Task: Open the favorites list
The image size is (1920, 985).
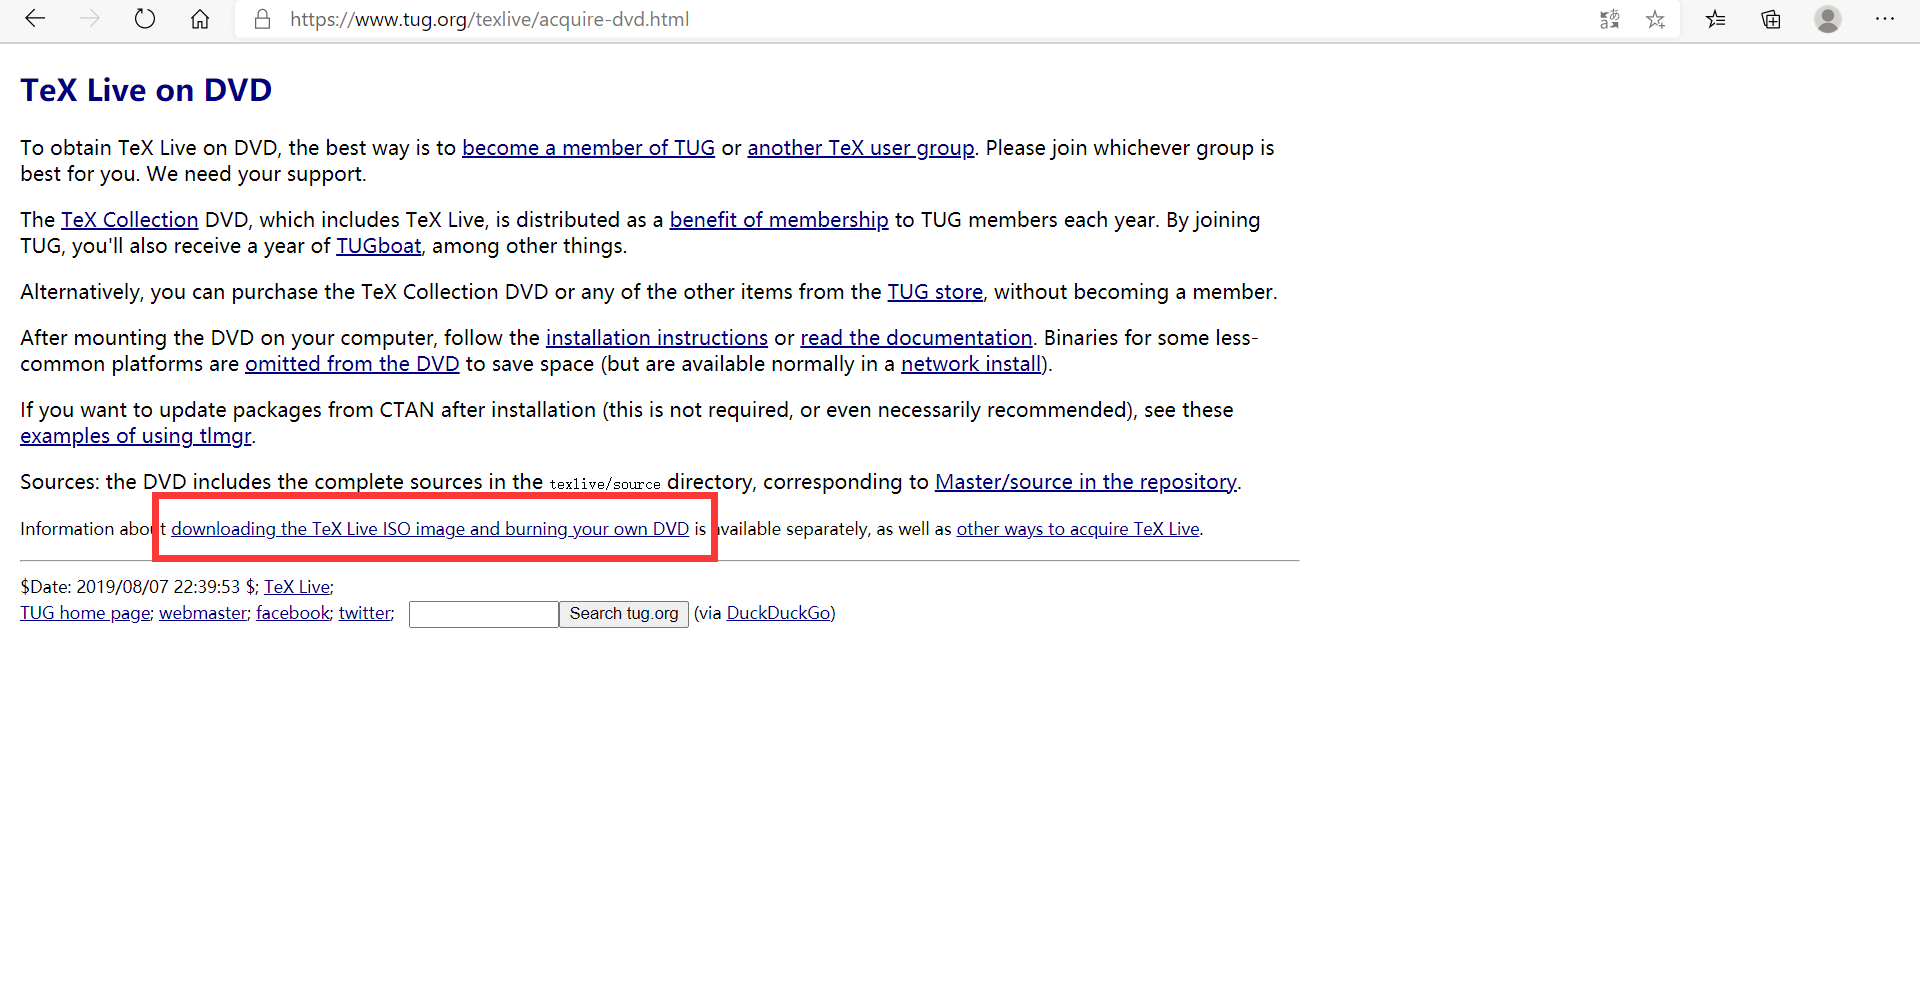Action: [x=1716, y=19]
